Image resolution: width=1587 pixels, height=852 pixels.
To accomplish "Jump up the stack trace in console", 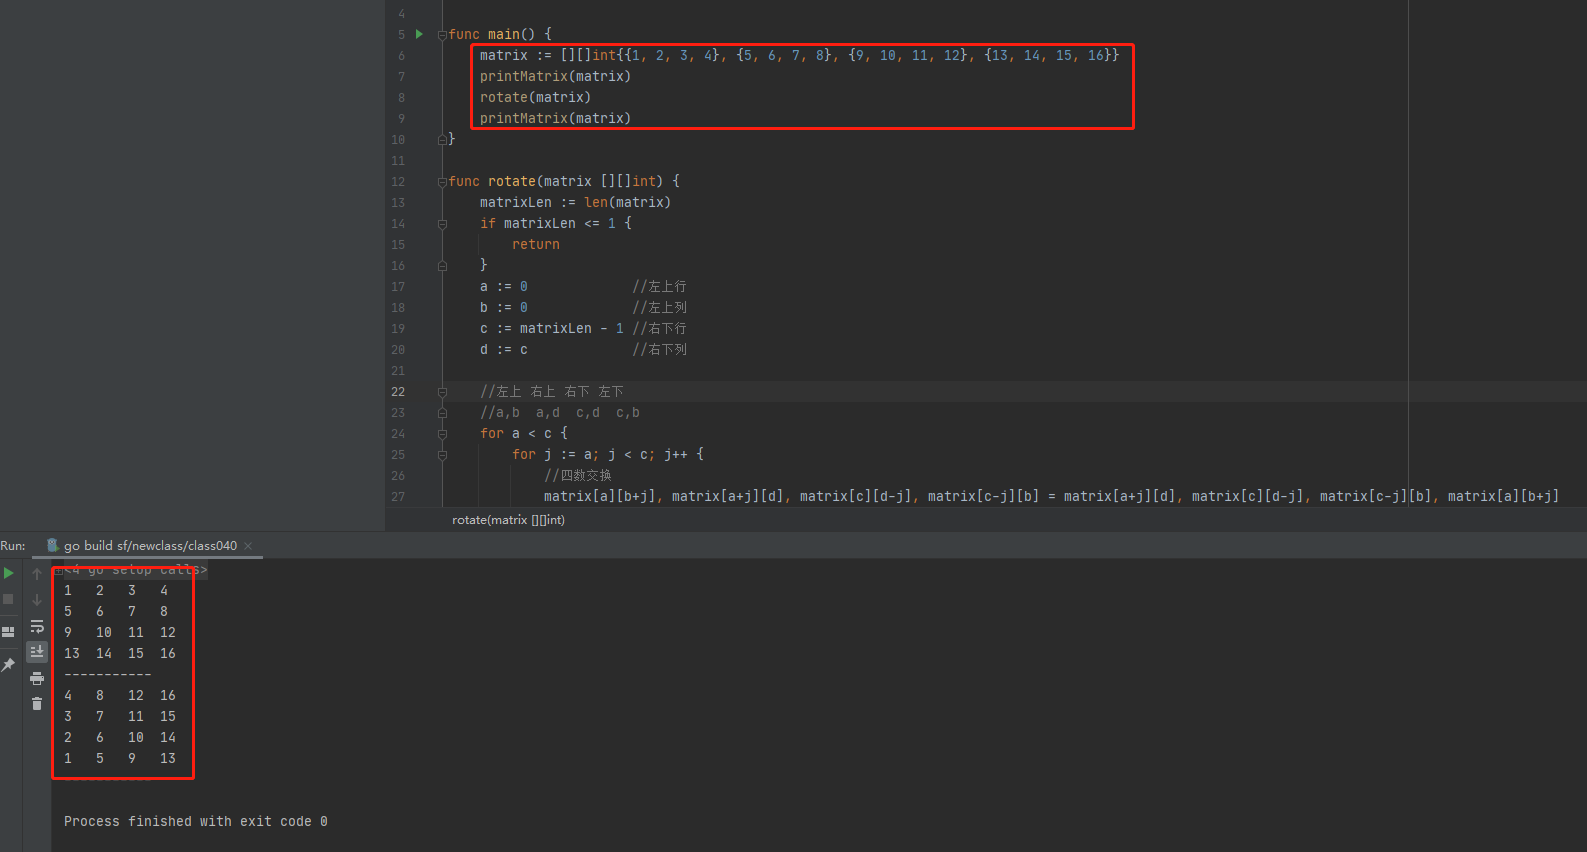I will [37, 574].
